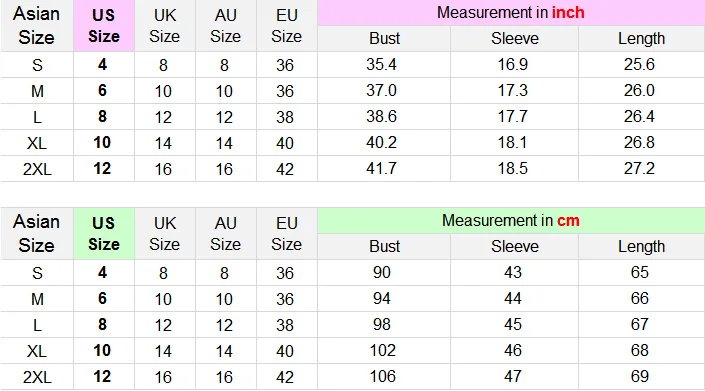Click bold US size 4 in cm table
705x391 pixels.
103,272
